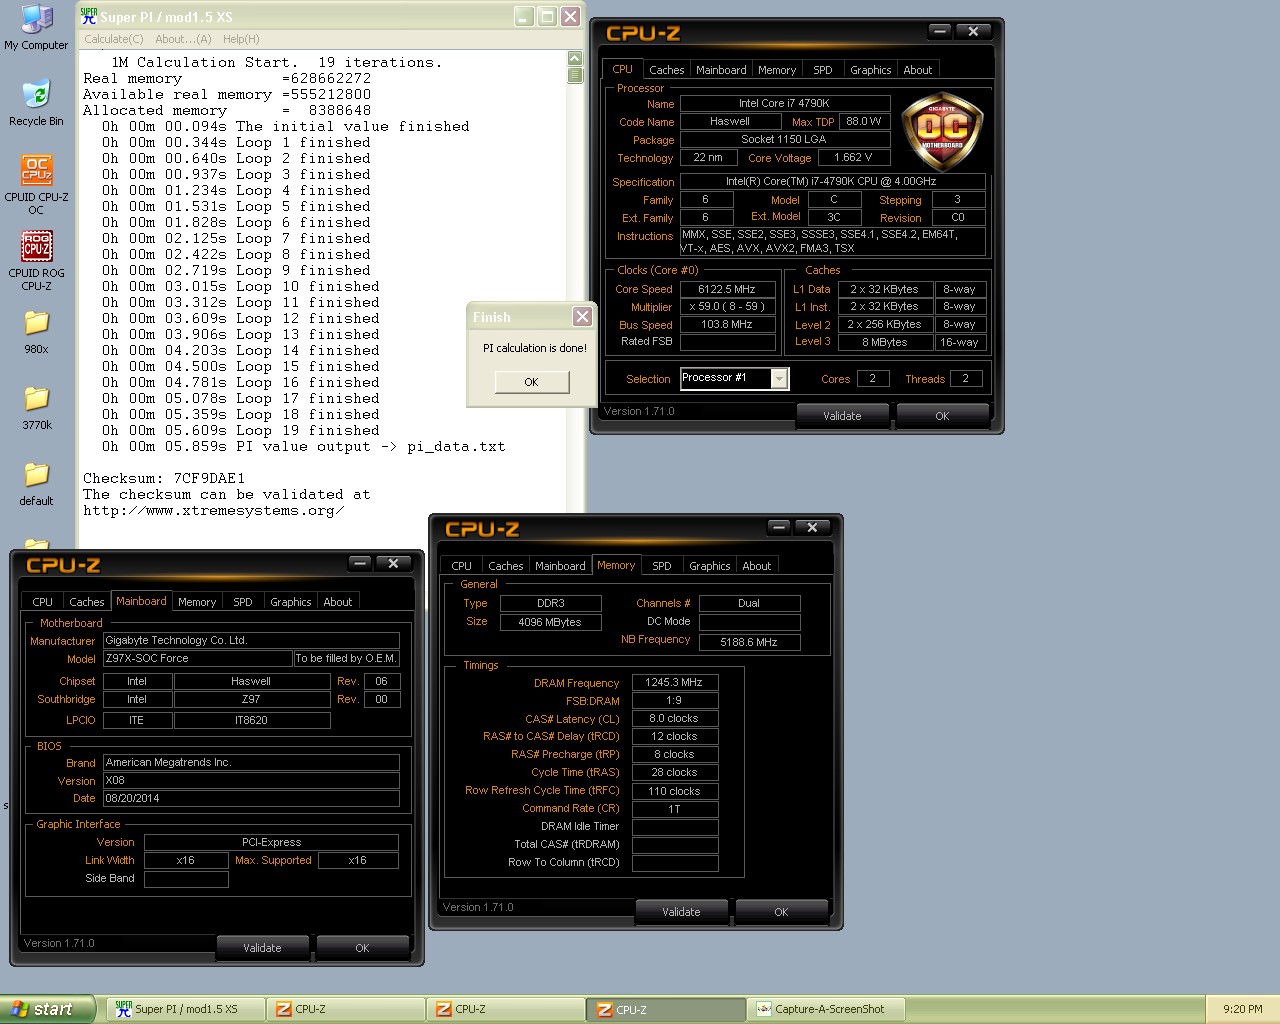The image size is (1280, 1024).
Task: Click Validate in Memory window
Action: coord(681,912)
